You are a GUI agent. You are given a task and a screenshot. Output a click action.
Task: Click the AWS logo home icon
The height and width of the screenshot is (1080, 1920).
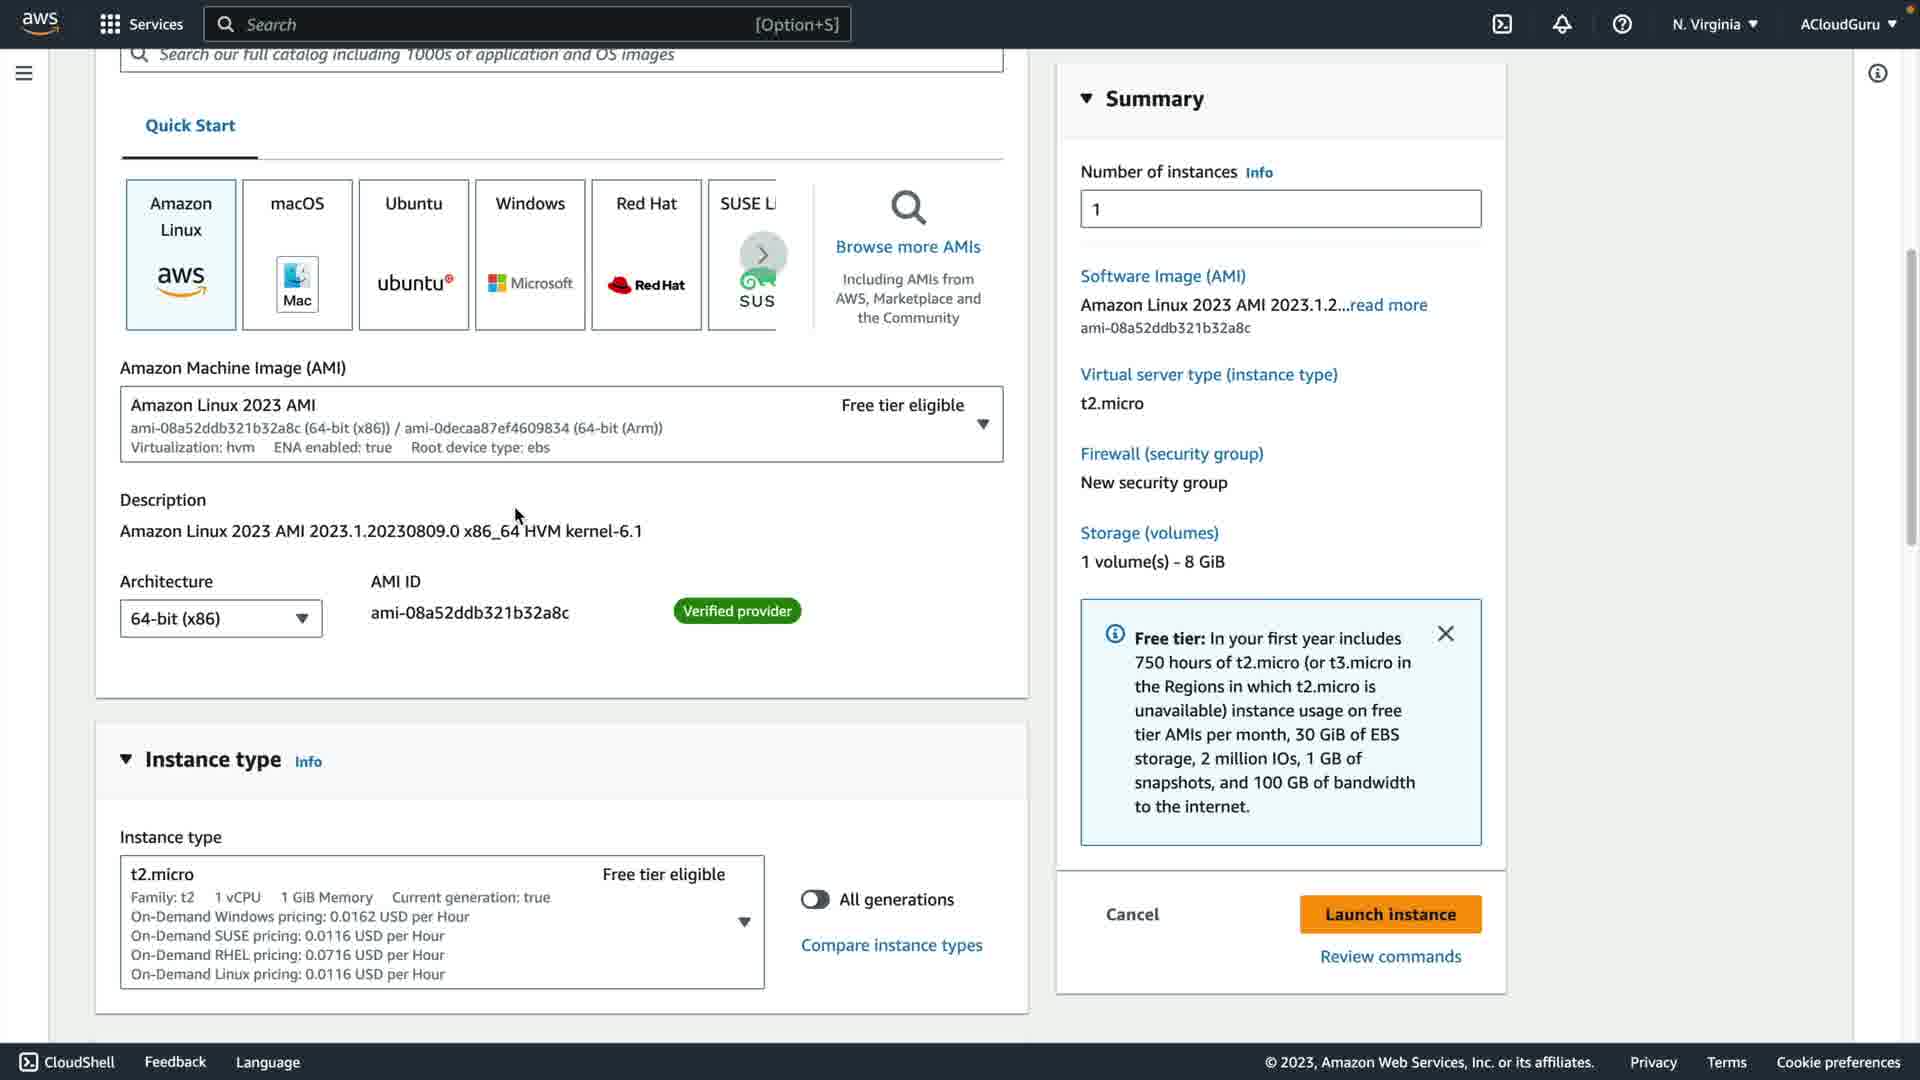tap(40, 23)
